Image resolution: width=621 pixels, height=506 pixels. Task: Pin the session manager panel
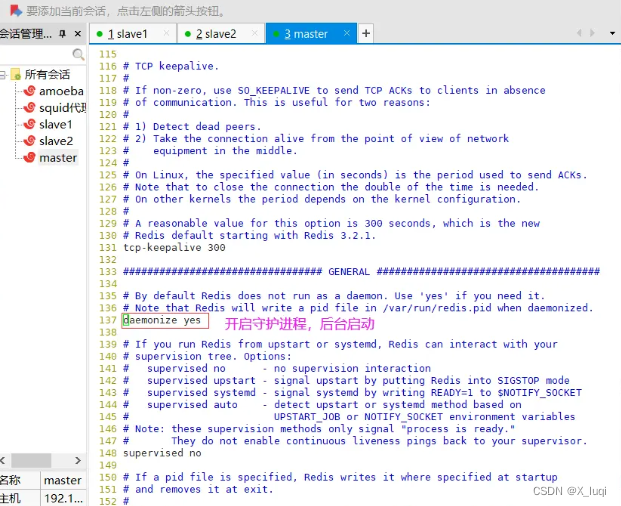(x=62, y=34)
